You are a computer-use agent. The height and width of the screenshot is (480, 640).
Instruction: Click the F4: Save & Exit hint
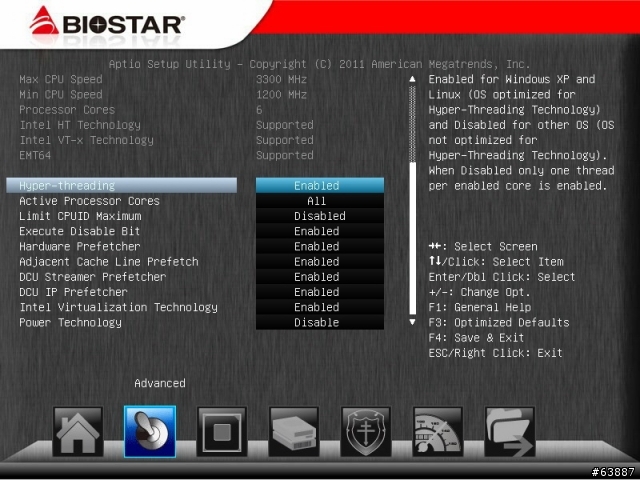click(x=476, y=338)
